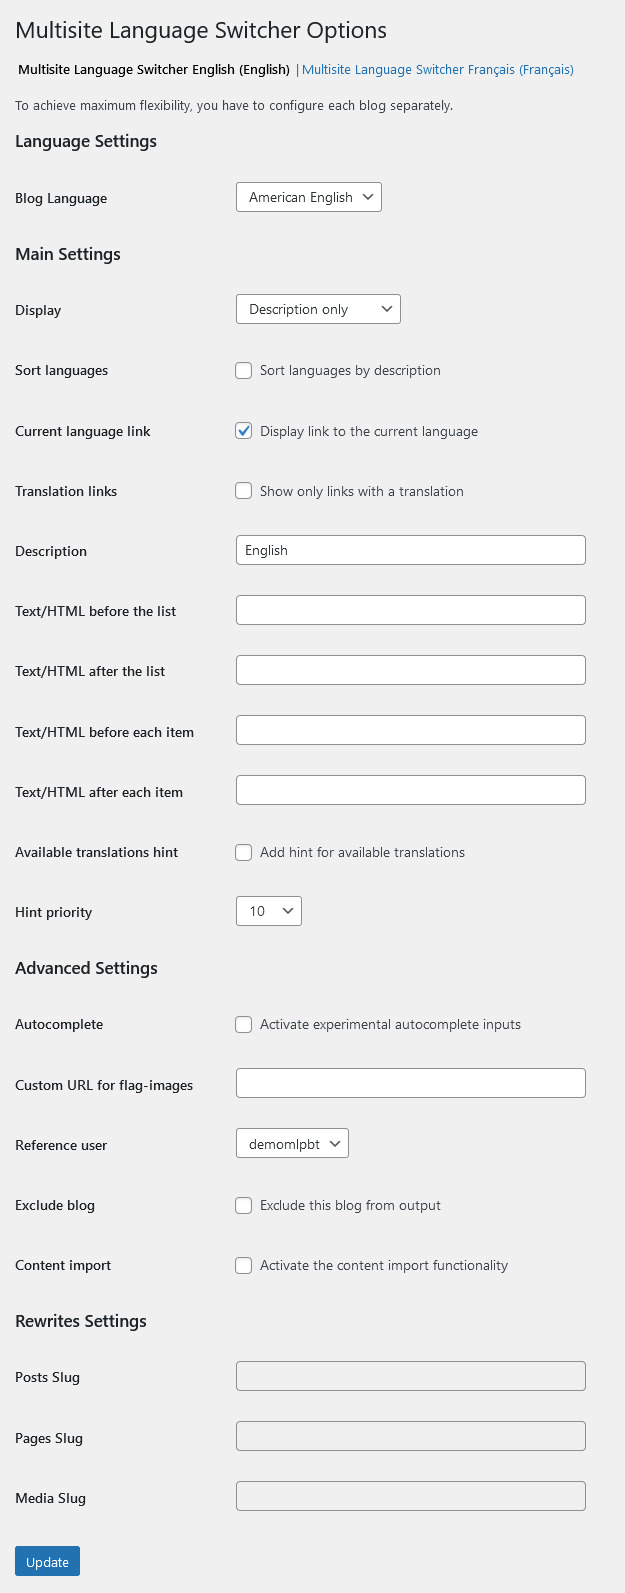Check Show only links with a translation

pyautogui.click(x=244, y=491)
